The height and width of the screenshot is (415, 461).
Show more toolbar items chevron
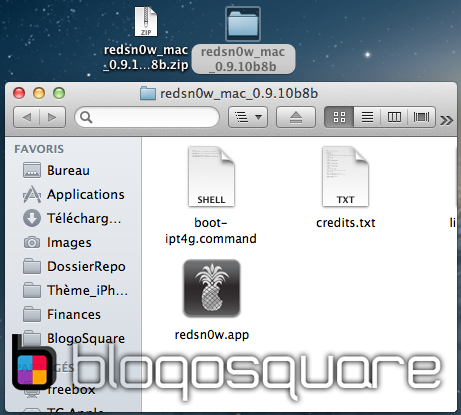(x=447, y=120)
